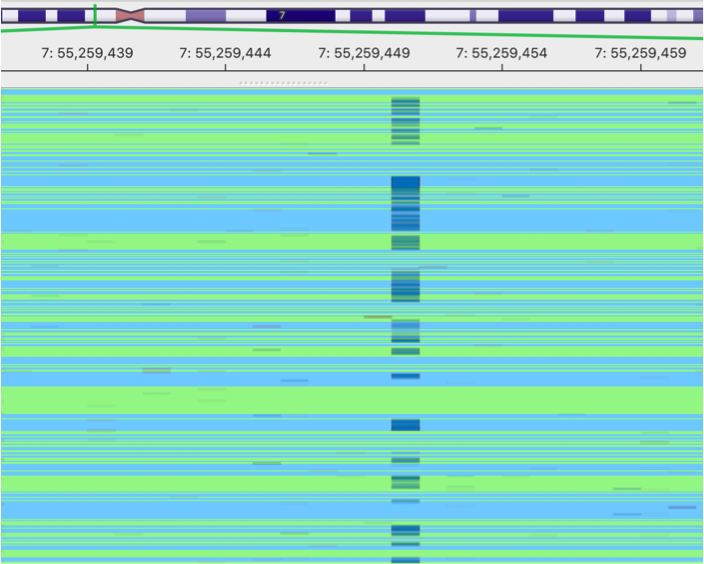Click the chromosome label "7" on ideogram
This screenshot has height=564, width=704.
[282, 16]
